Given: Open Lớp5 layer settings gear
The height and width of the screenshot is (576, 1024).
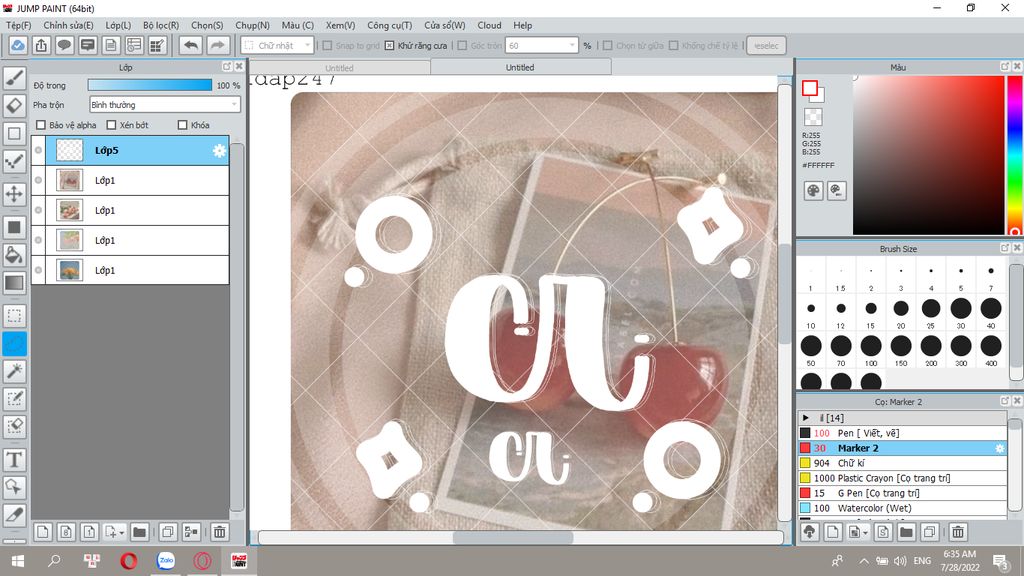Looking at the screenshot, I should (x=219, y=151).
